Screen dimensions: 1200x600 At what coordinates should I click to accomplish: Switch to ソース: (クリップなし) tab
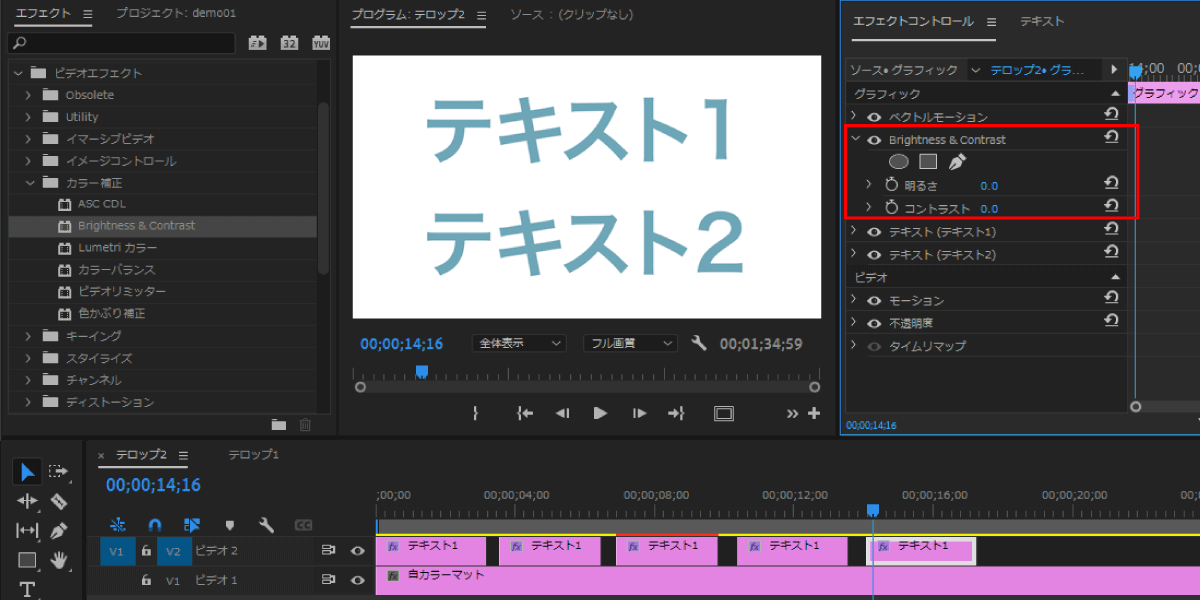point(571,15)
